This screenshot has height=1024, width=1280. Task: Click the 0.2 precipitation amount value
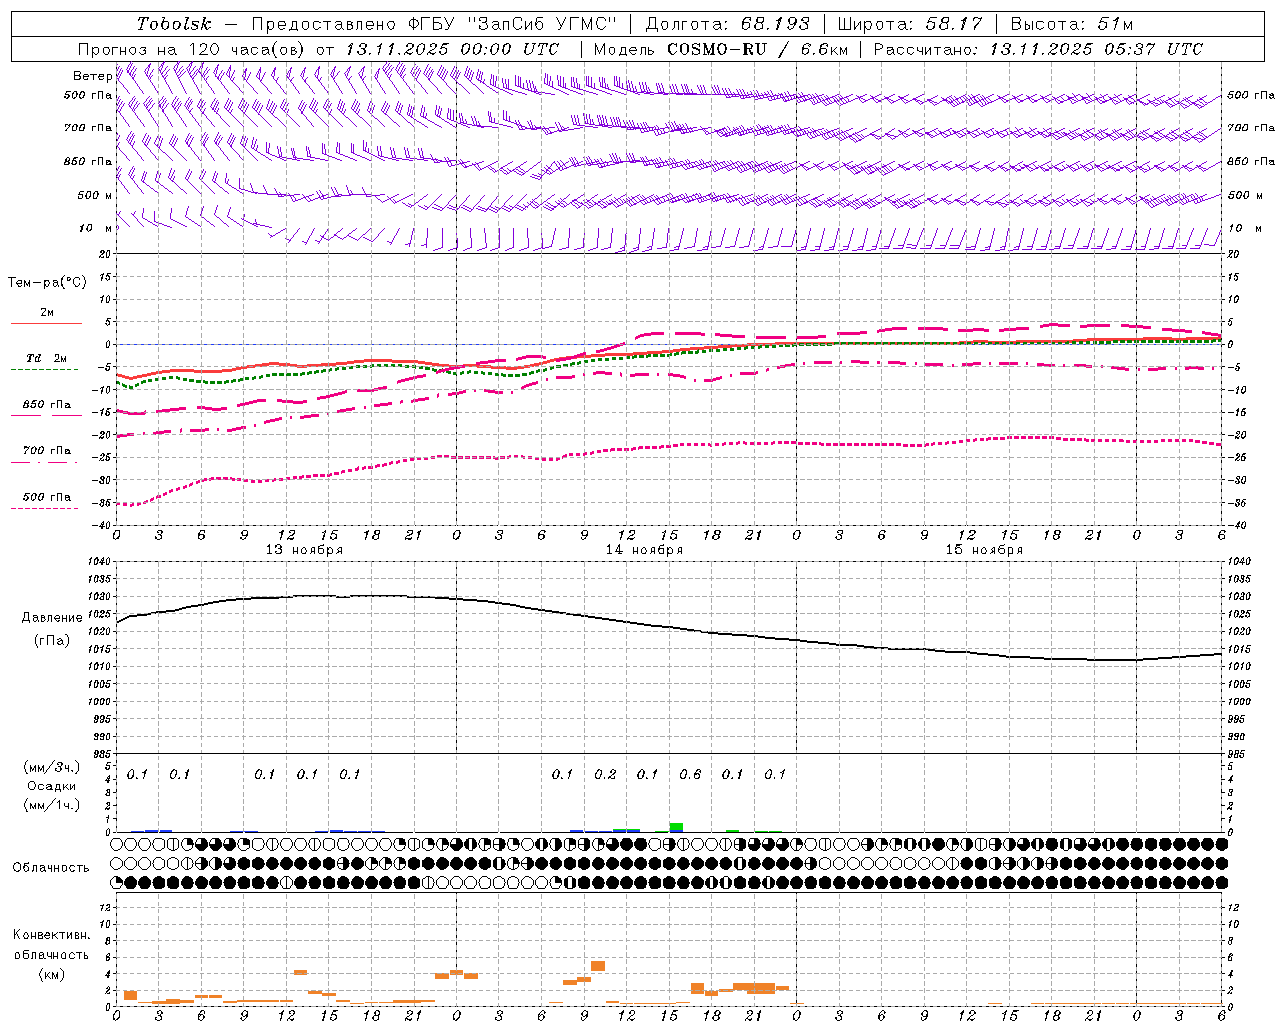tap(605, 774)
